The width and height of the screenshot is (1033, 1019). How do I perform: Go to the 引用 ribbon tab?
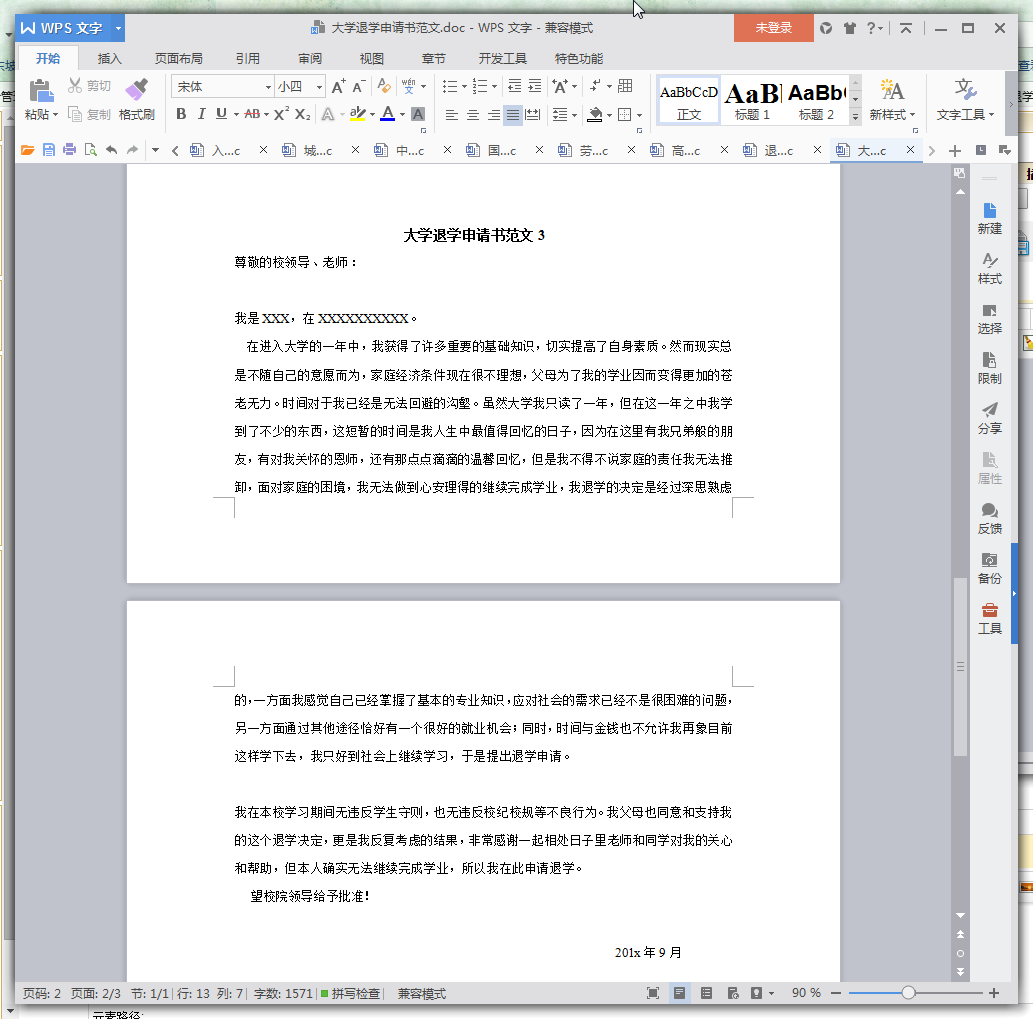(x=248, y=59)
